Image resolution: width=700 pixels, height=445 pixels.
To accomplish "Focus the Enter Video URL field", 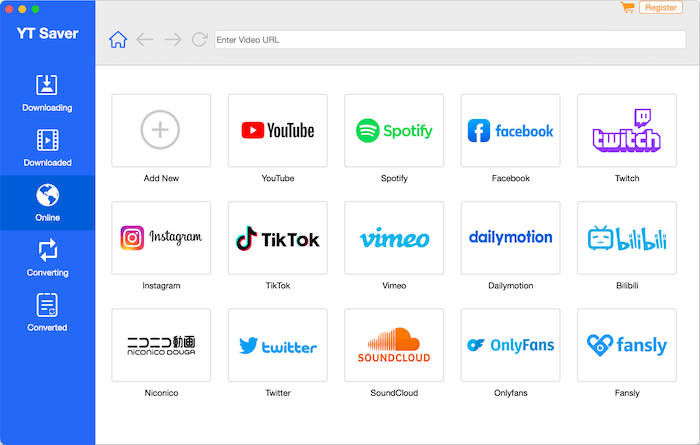I will [x=450, y=40].
